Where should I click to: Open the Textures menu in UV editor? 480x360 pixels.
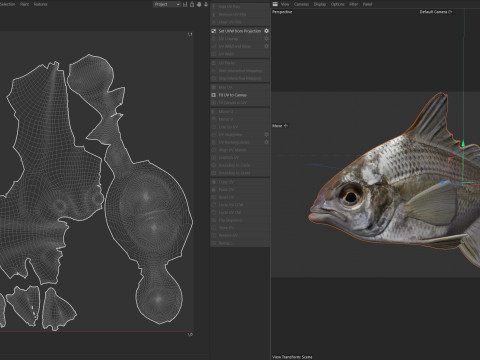click(x=40, y=4)
